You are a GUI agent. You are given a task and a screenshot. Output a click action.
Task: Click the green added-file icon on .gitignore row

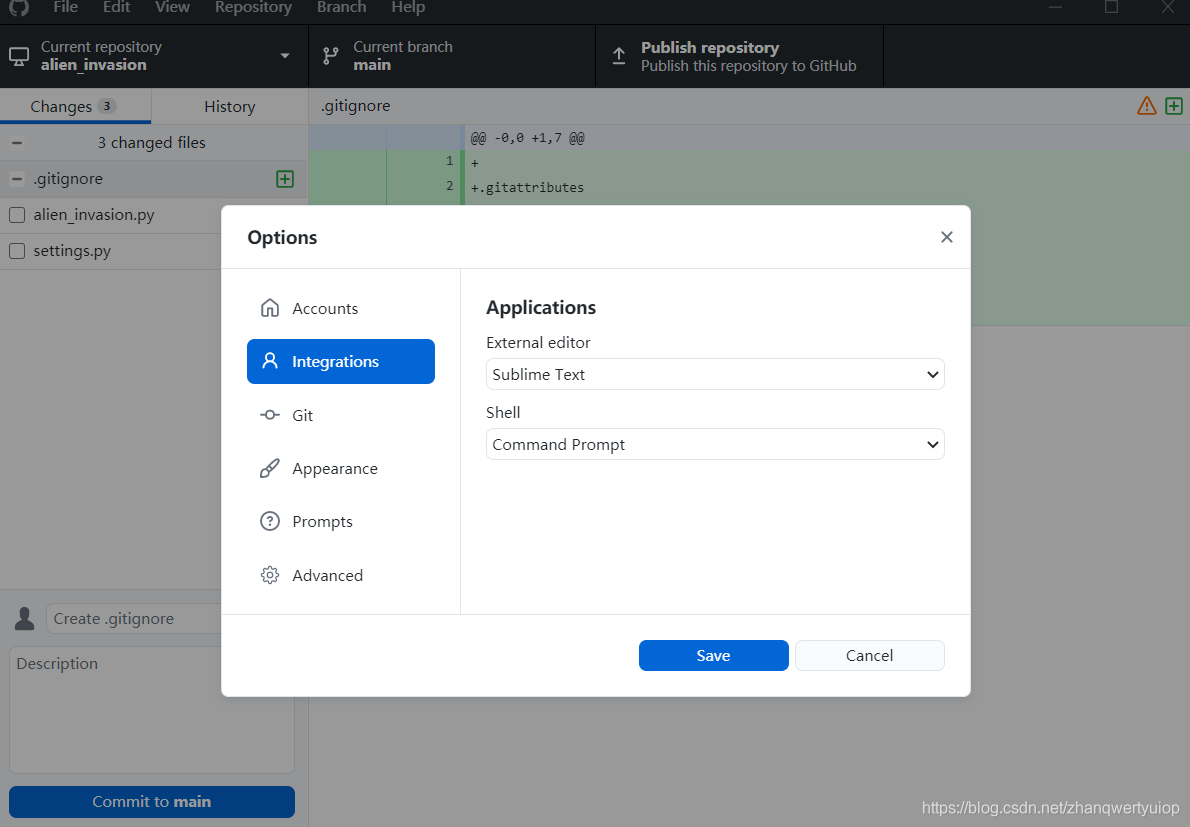285,179
